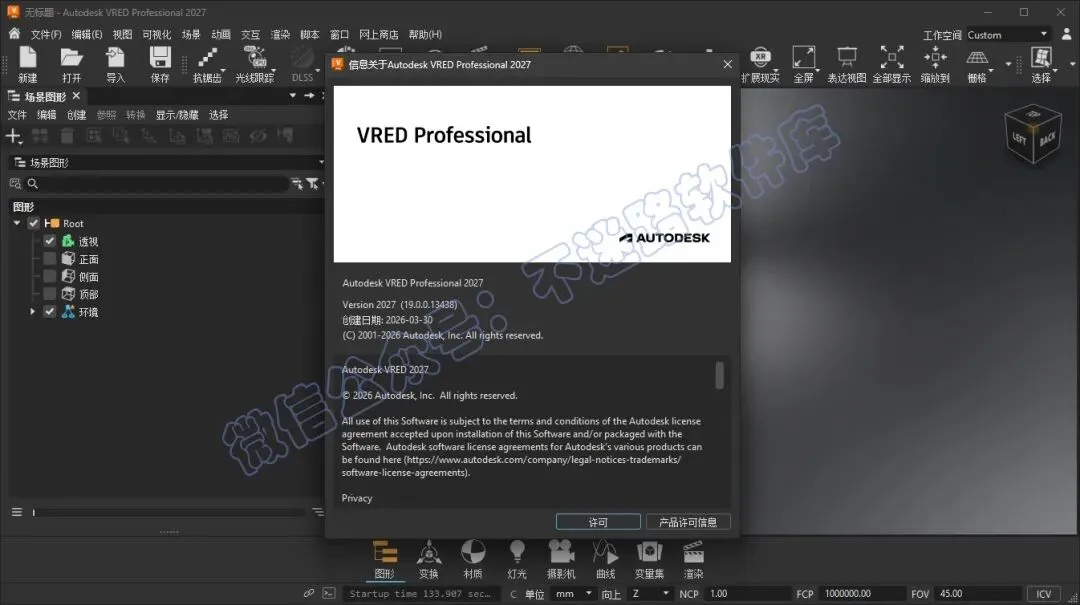Open the 向上 Z axis dropdown

coord(650,594)
